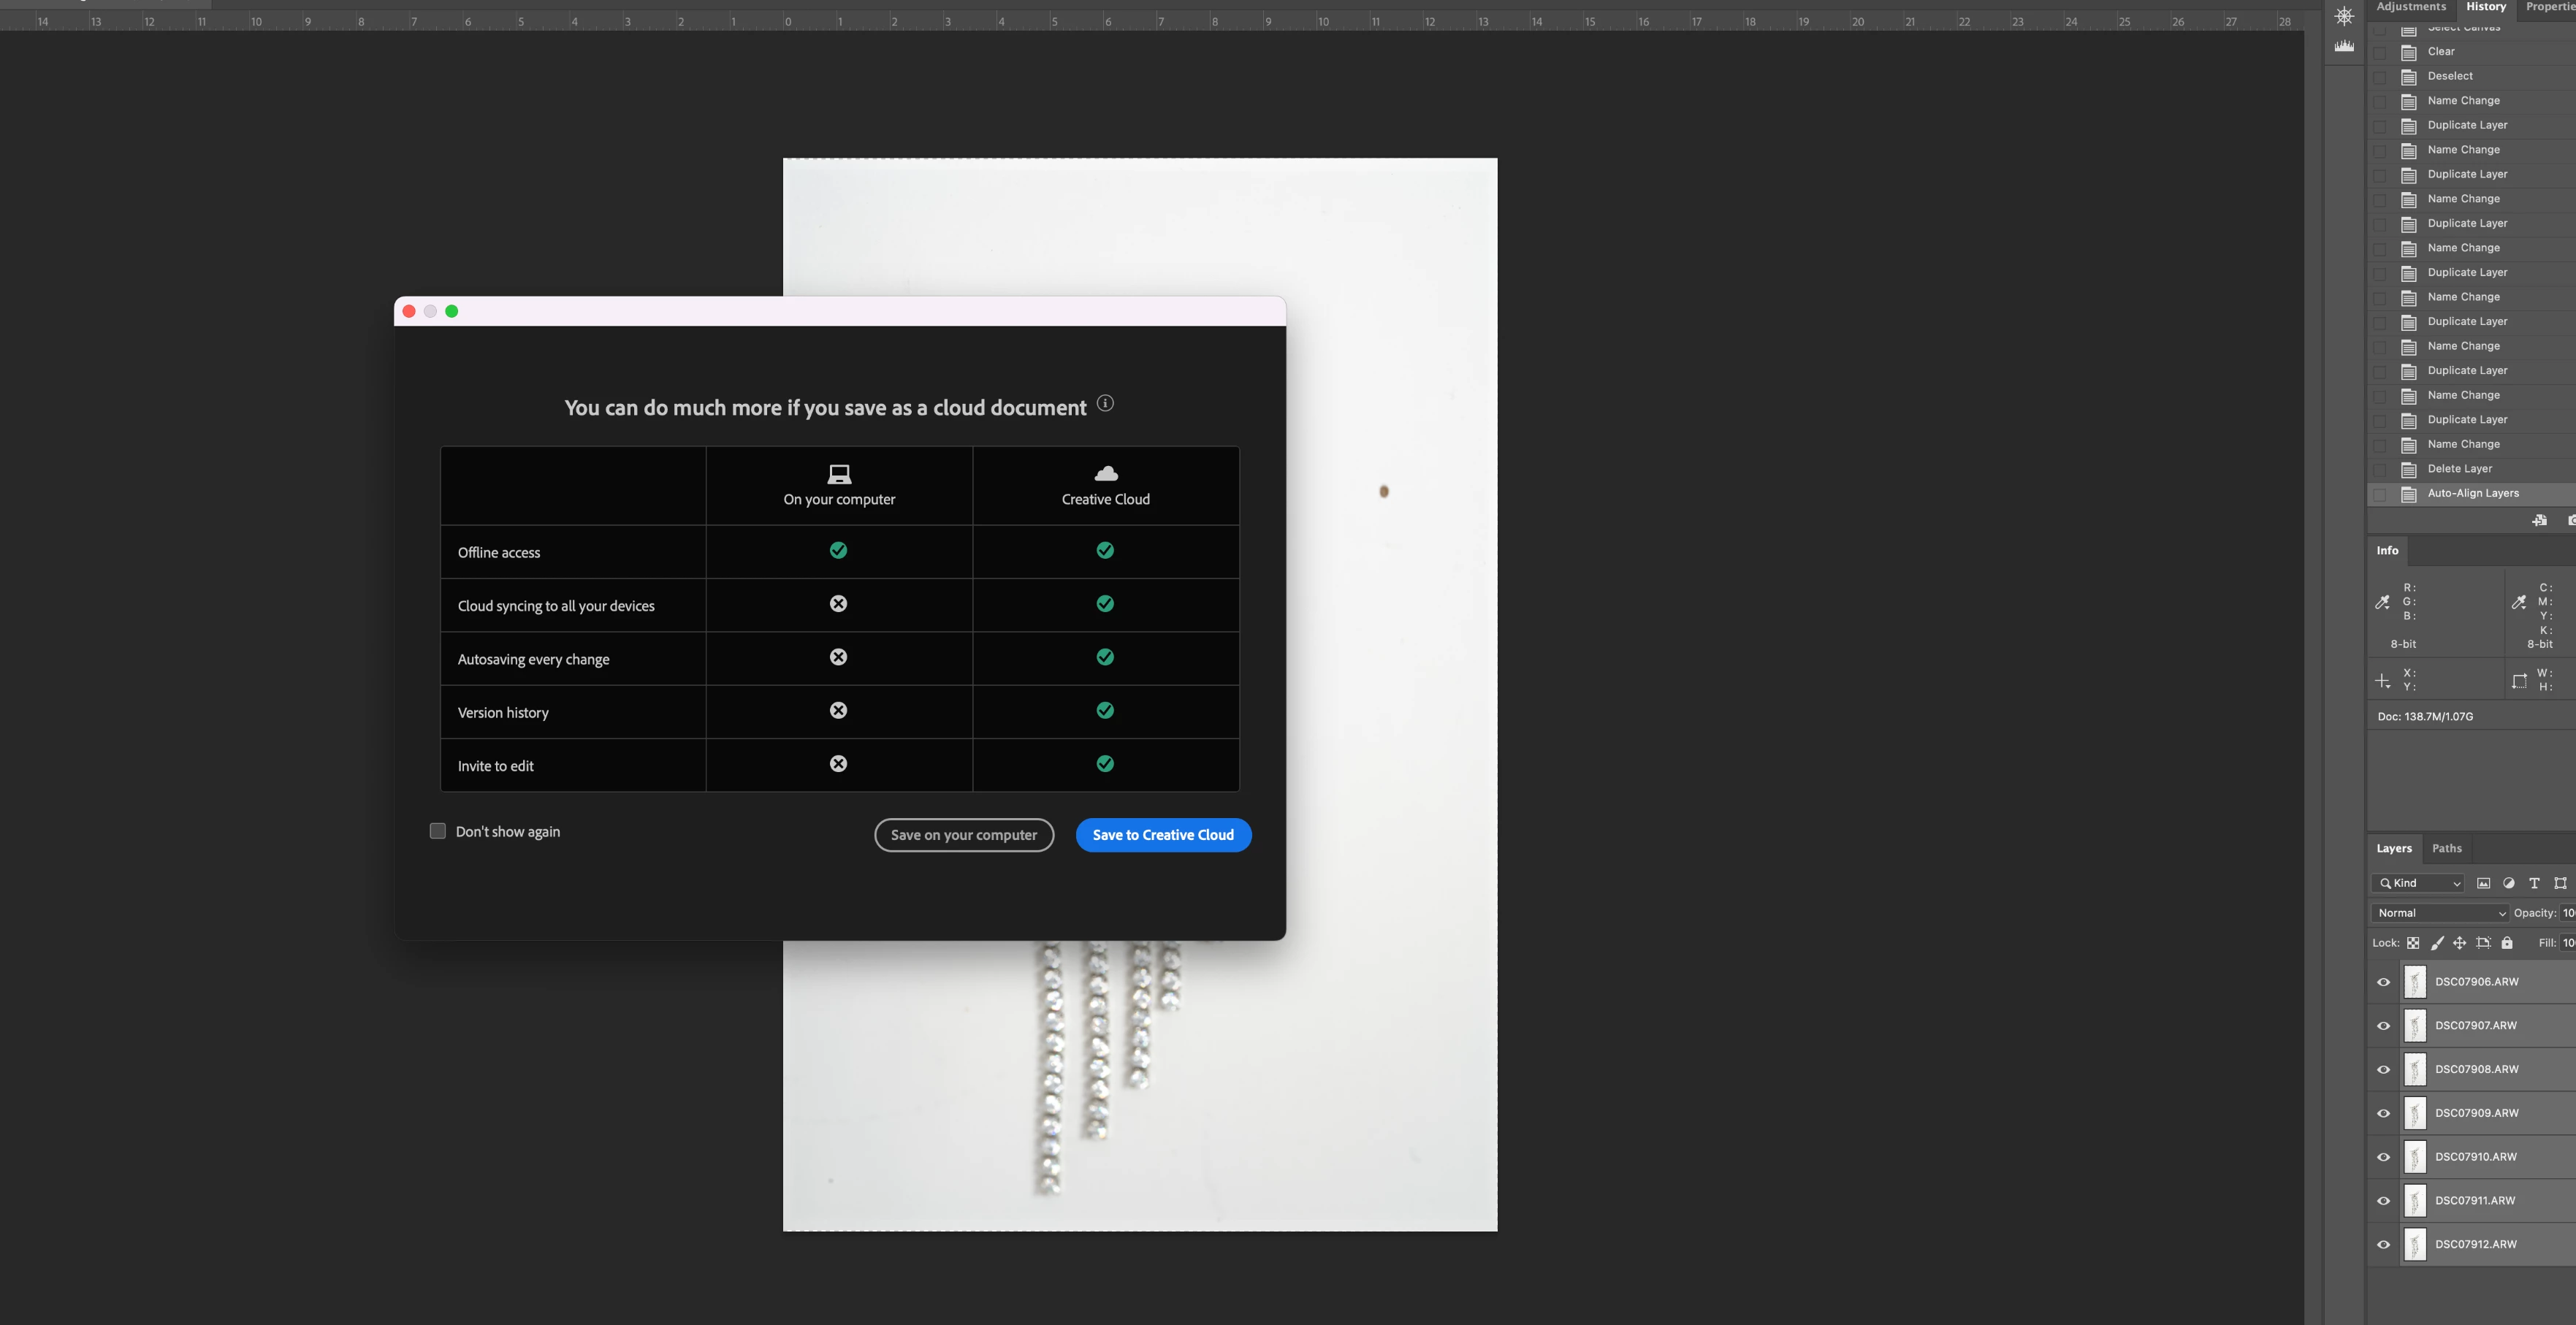The height and width of the screenshot is (1325, 2576).
Task: Open the Normal blend mode dropdown
Action: point(2440,913)
